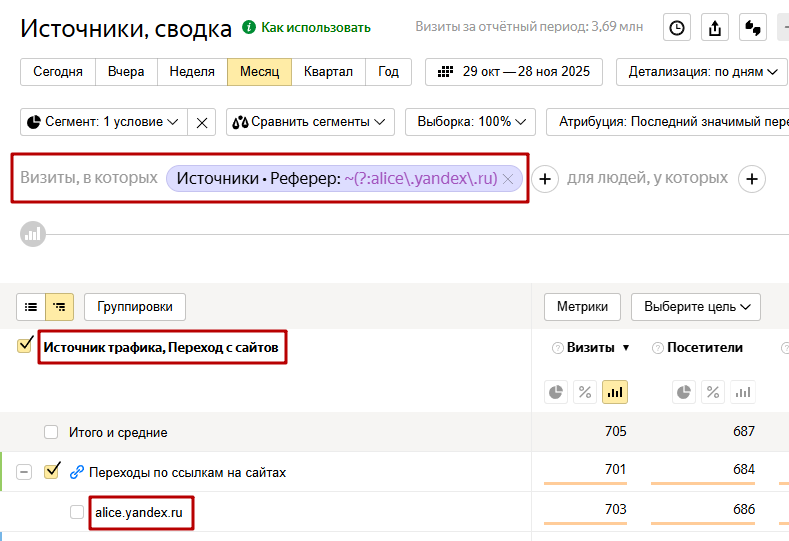Show pie chart for Визиты column
789x541 pixels.
point(555,392)
